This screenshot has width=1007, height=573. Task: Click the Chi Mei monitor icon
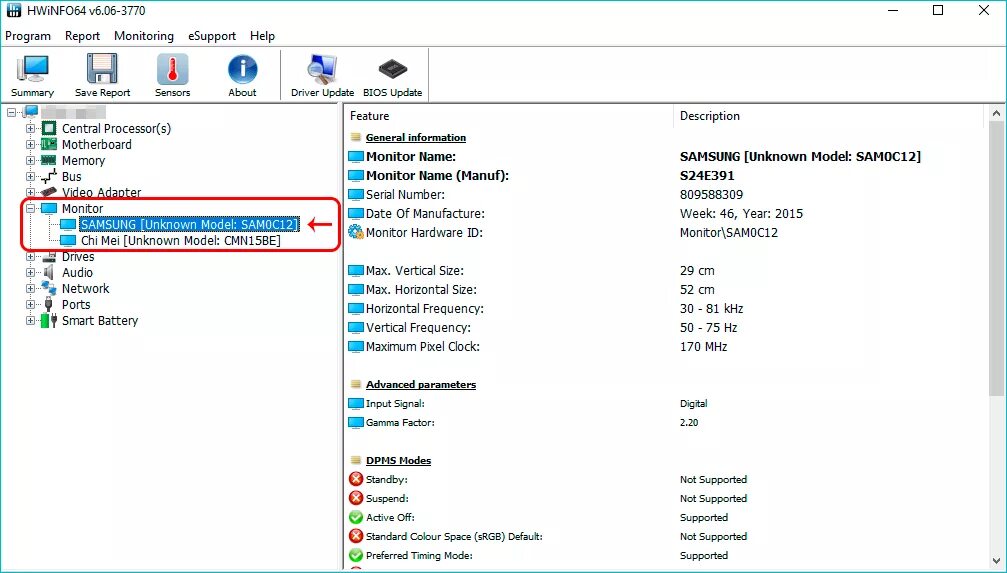click(x=68, y=241)
